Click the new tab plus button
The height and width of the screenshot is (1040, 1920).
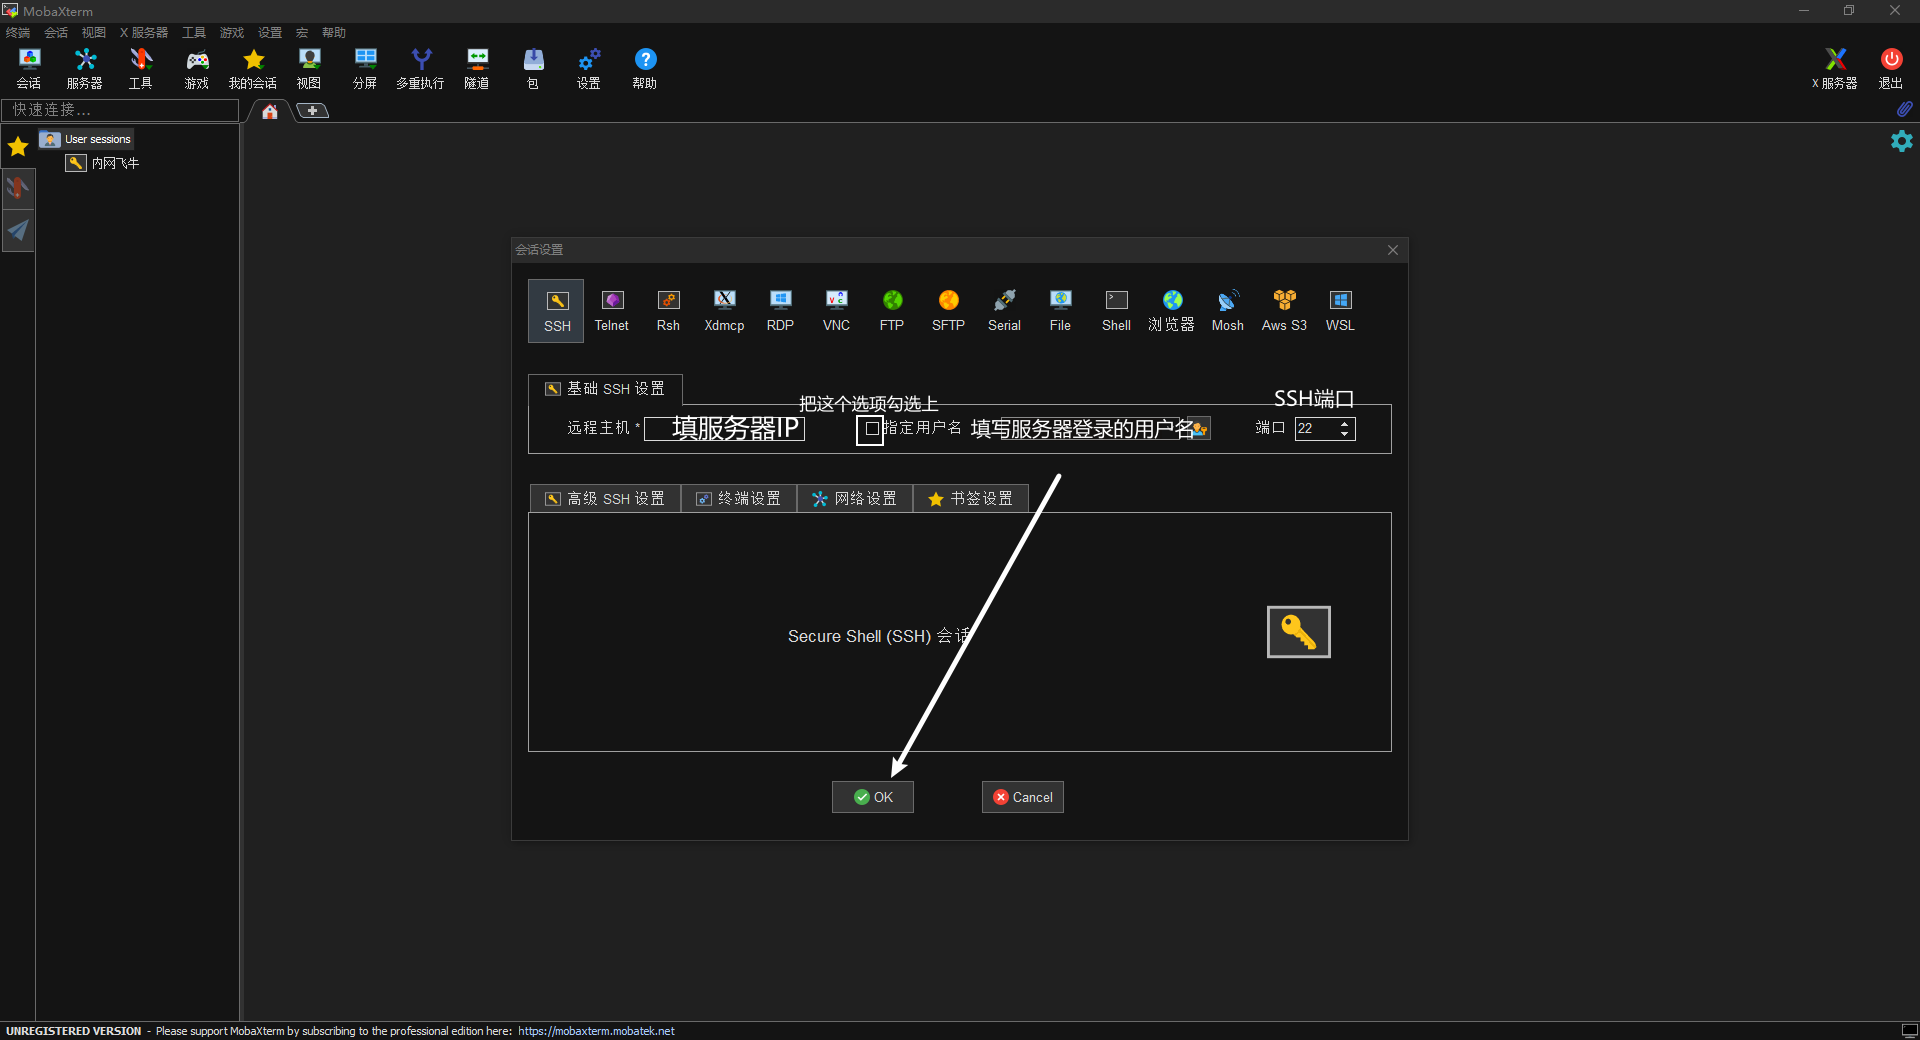pyautogui.click(x=313, y=111)
